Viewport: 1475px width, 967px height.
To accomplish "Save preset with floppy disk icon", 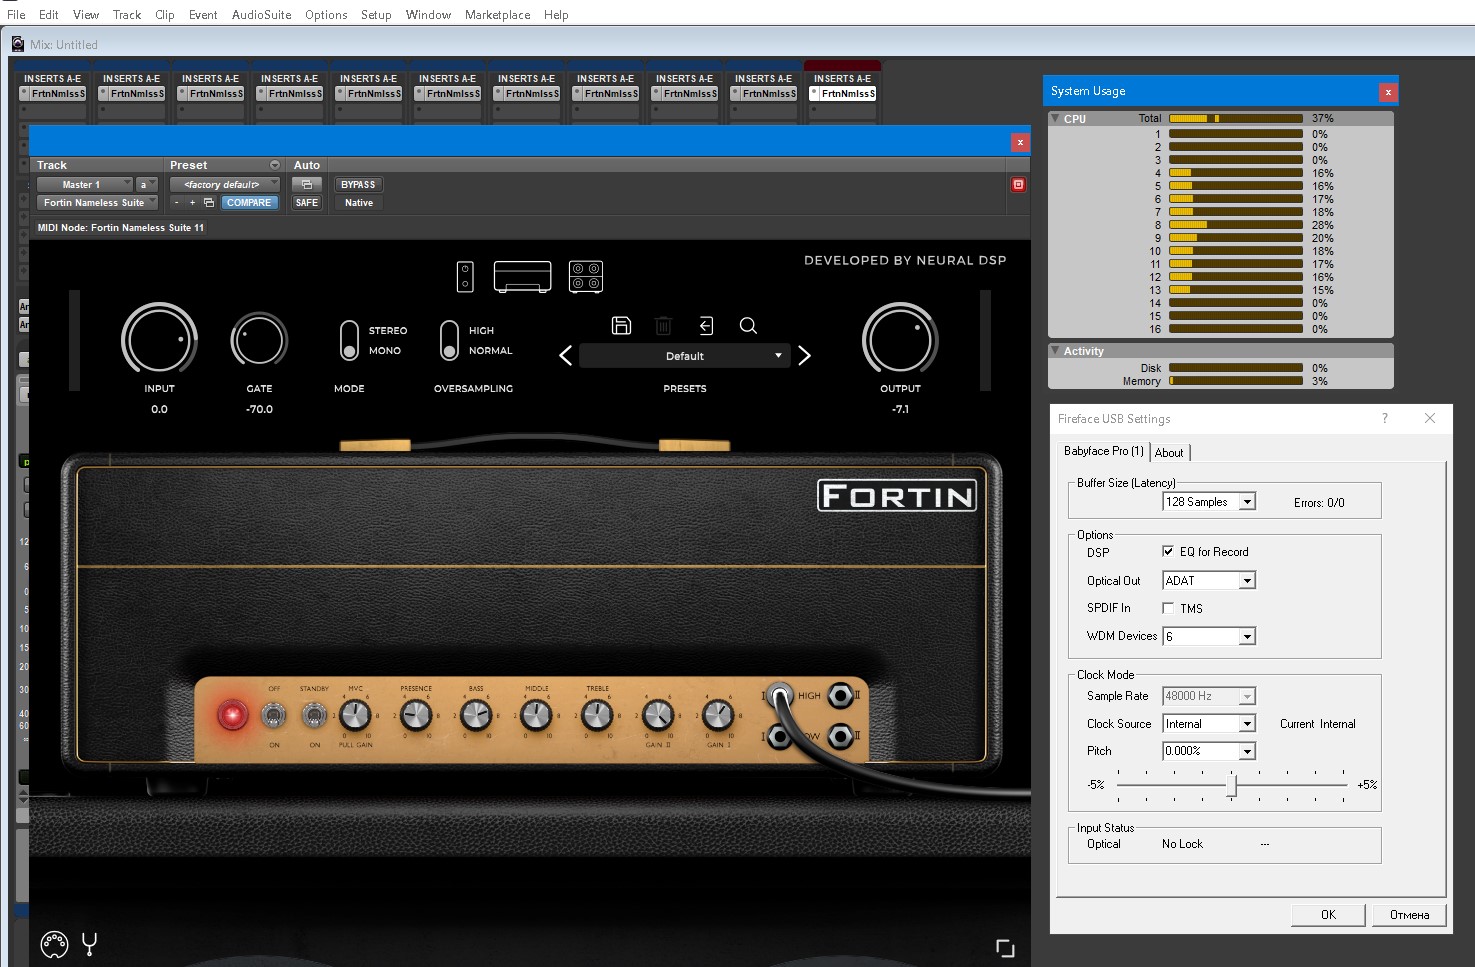I will 621,325.
